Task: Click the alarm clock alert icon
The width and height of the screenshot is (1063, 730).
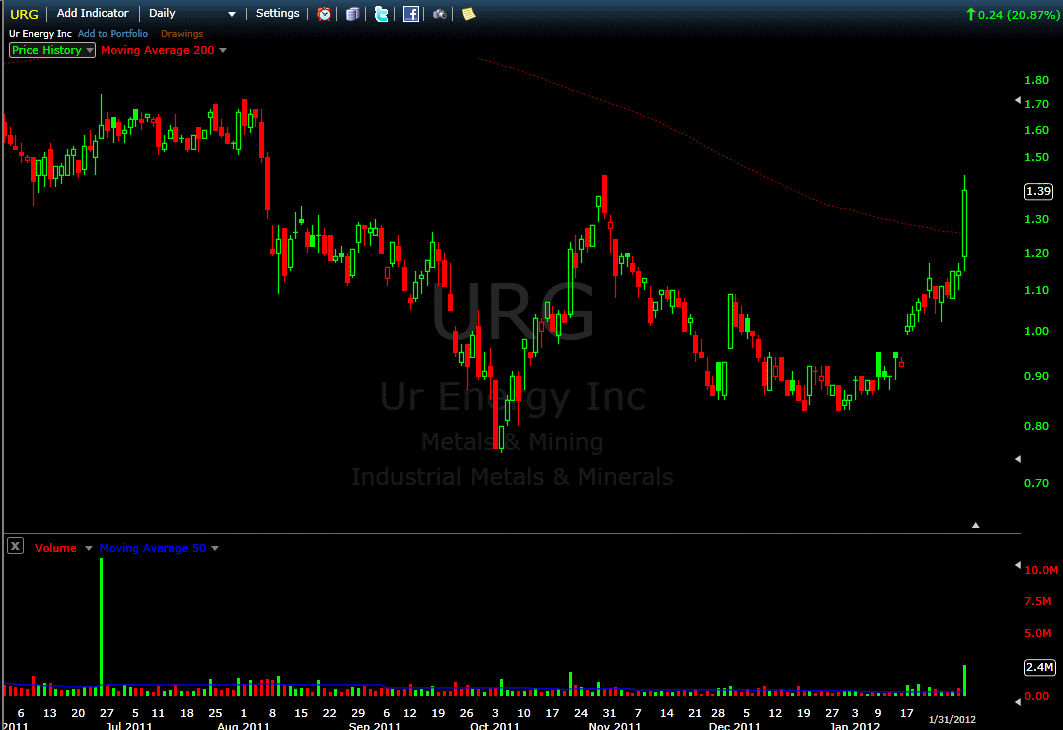Action: click(324, 14)
